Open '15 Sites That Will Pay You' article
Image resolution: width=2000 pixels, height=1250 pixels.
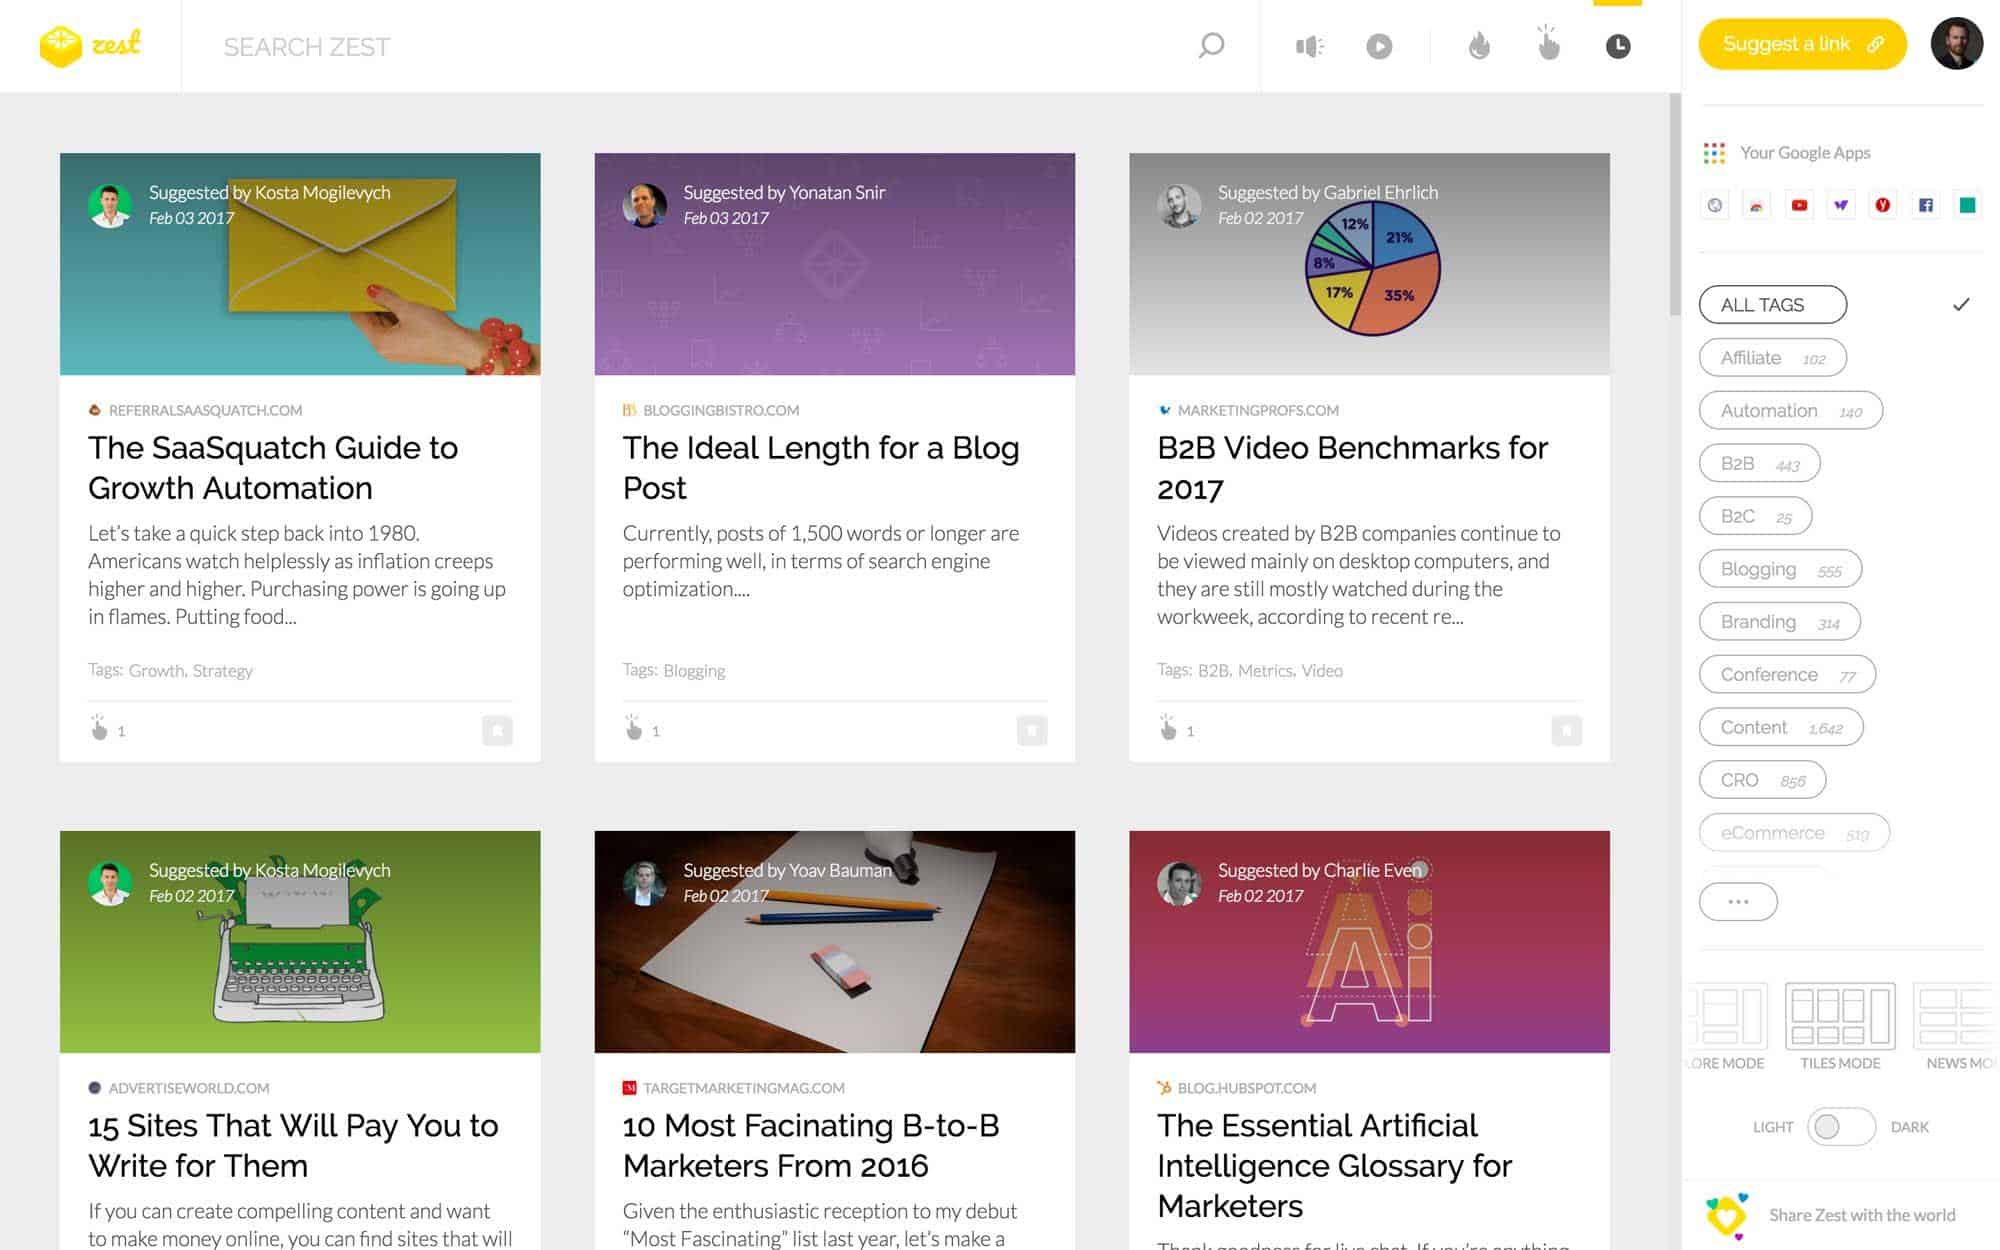[x=293, y=1146]
